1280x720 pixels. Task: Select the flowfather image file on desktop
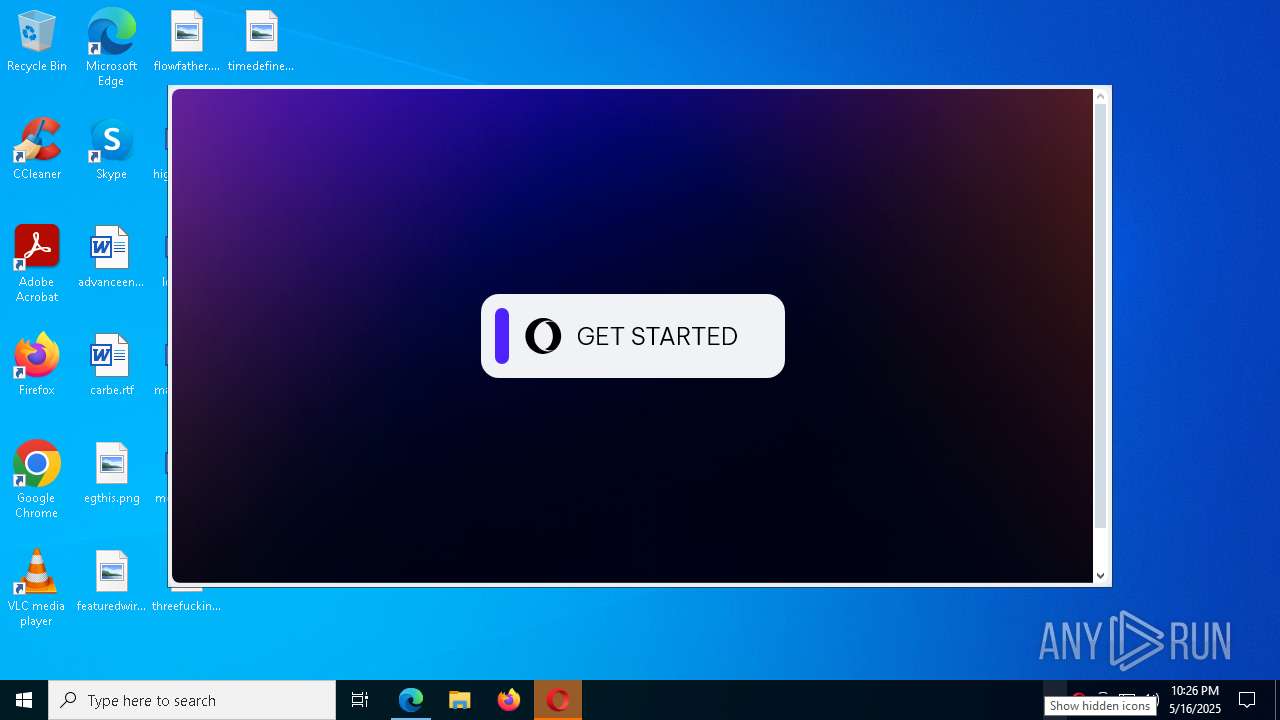tap(186, 42)
